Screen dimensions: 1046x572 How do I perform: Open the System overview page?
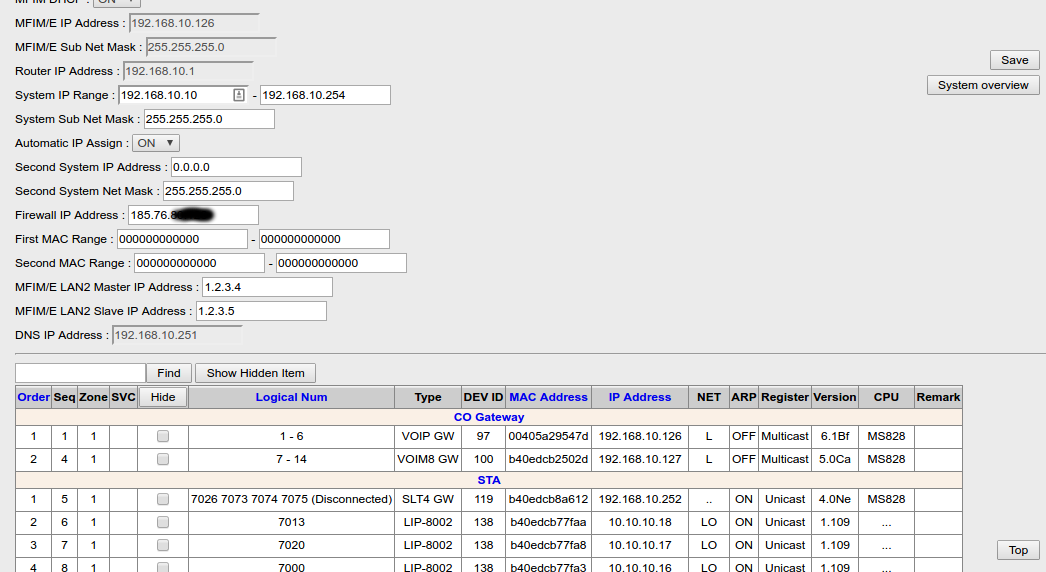pyautogui.click(x=982, y=85)
